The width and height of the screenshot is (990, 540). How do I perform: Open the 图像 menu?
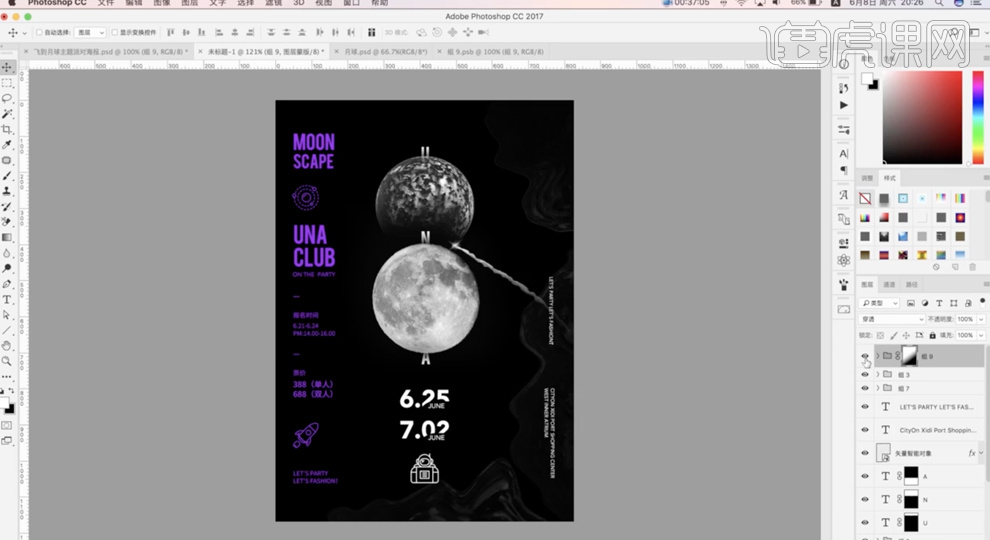162,3
